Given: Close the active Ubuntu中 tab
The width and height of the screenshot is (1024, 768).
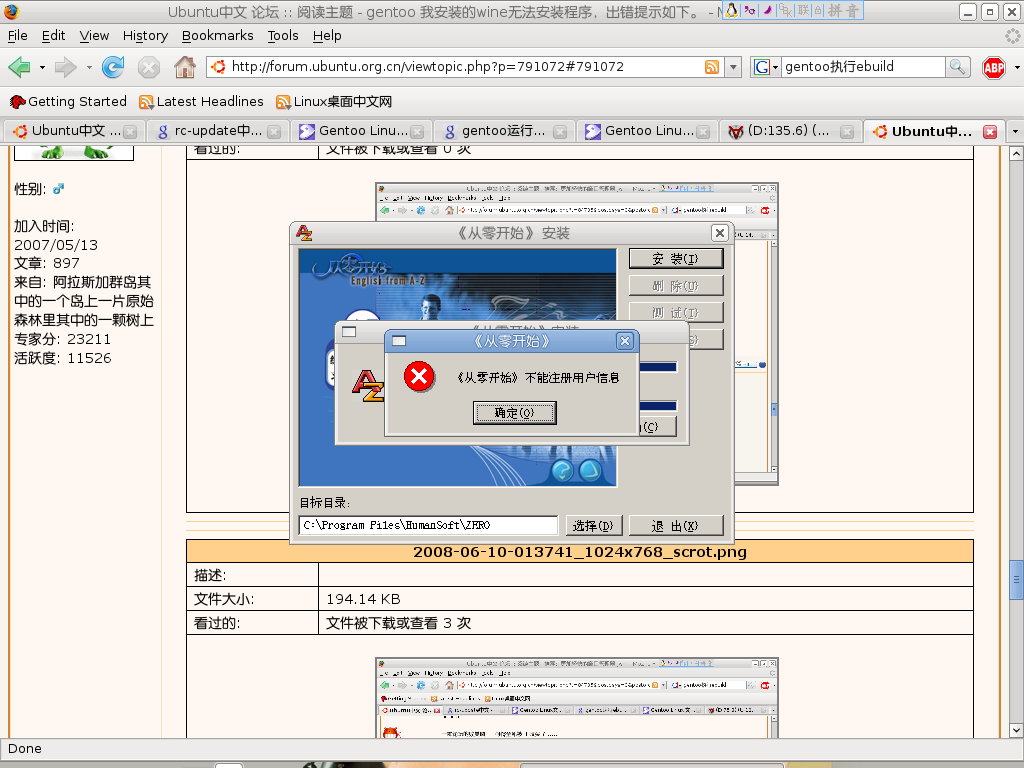Looking at the screenshot, I should pyautogui.click(x=990, y=132).
